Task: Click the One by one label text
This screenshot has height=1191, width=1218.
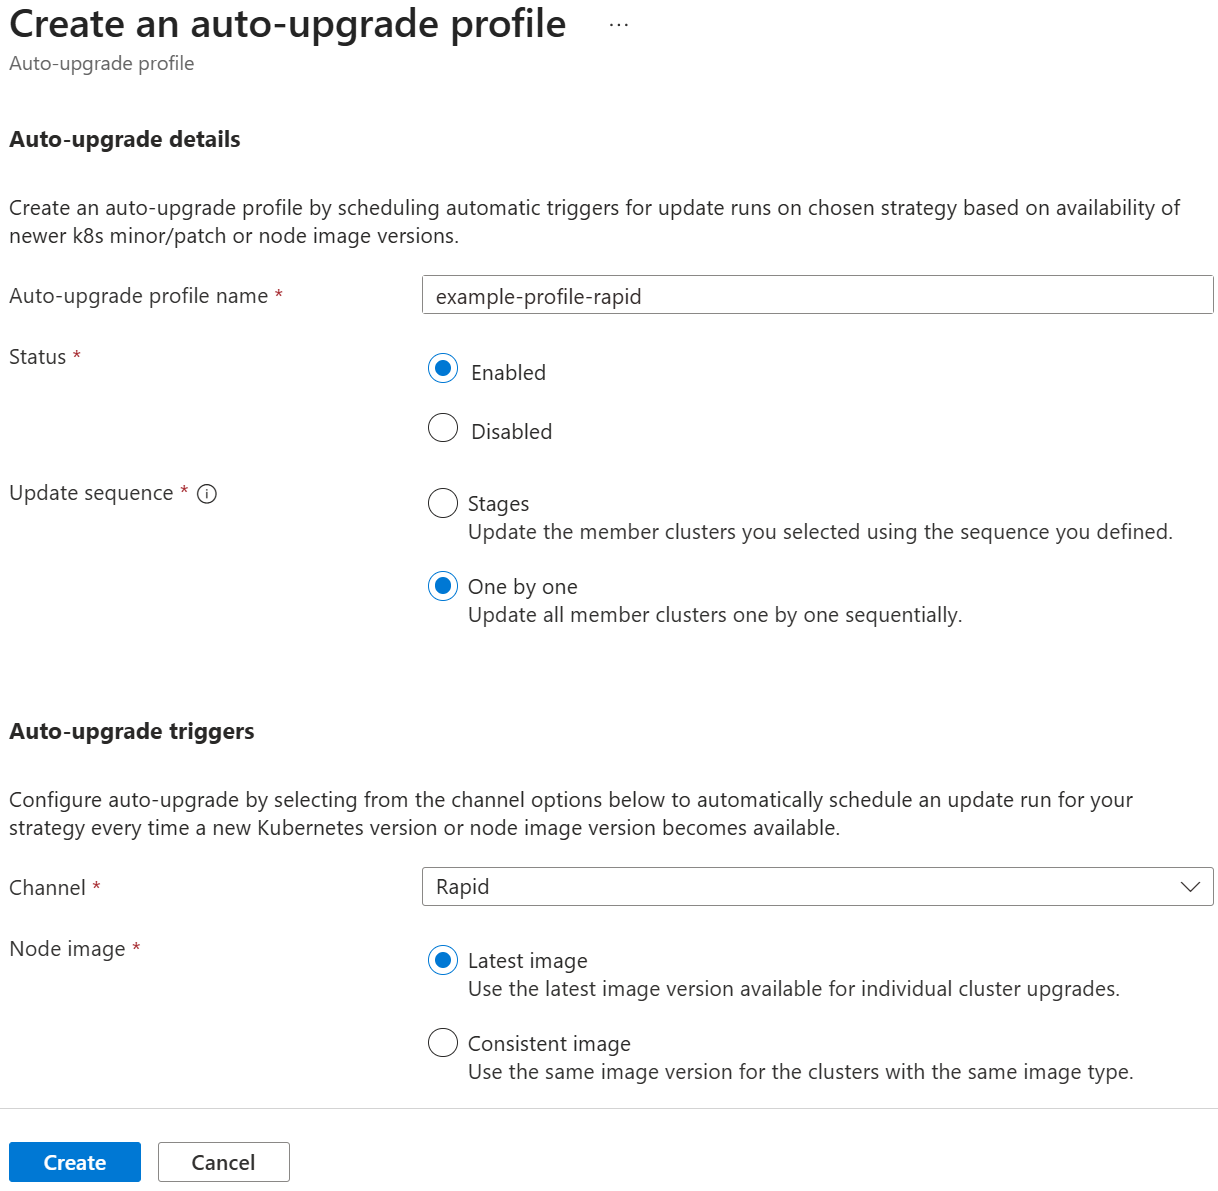Action: (523, 587)
